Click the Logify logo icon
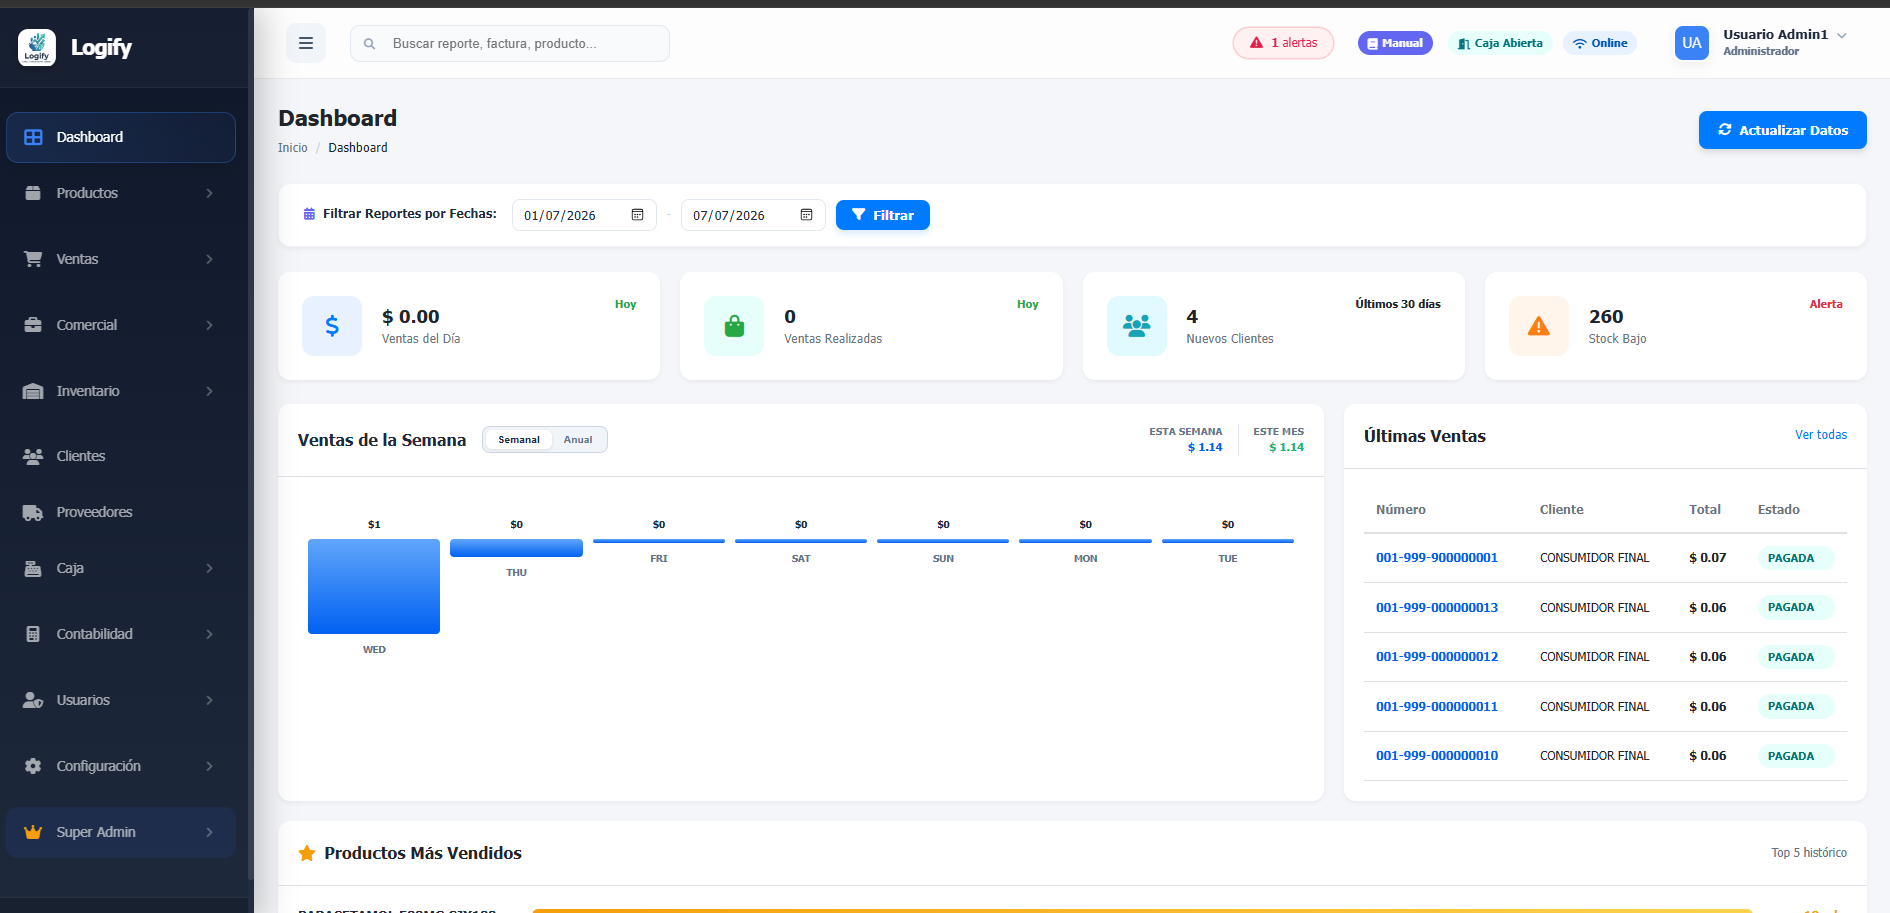 (x=37, y=47)
